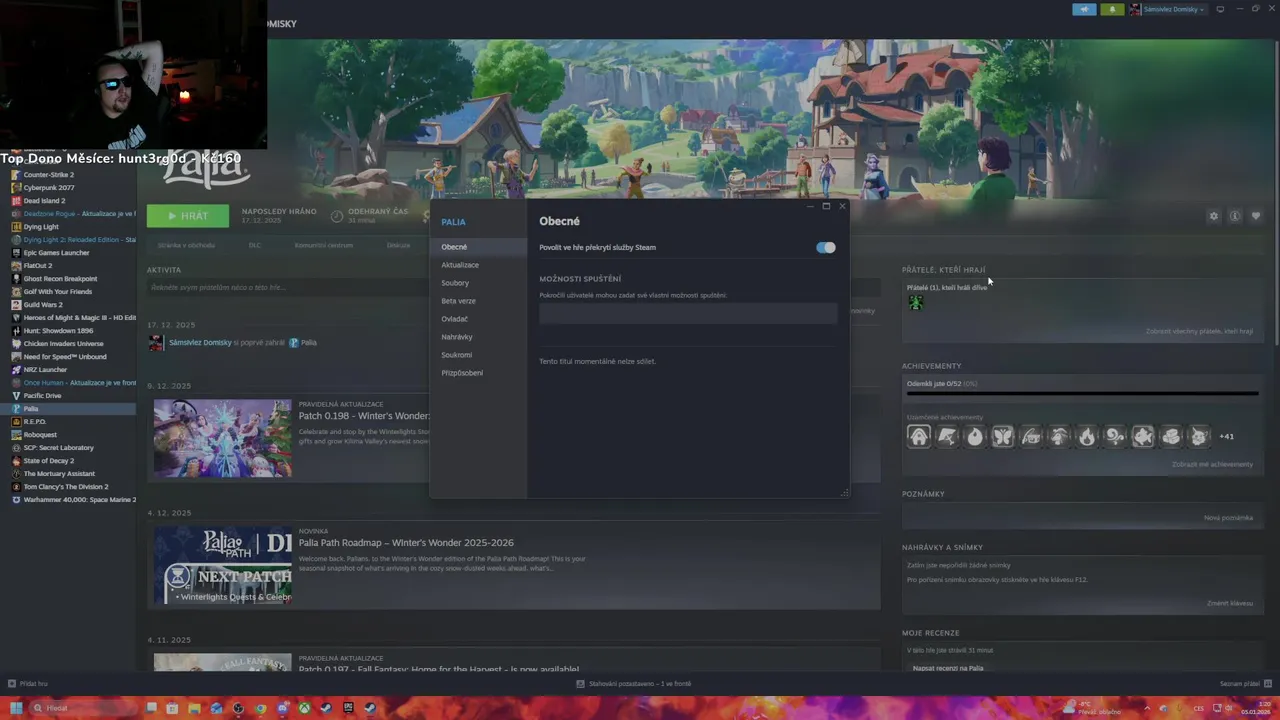Click Sámsivlez Domisky activity profile link
This screenshot has width=1280, height=720.
200,343
